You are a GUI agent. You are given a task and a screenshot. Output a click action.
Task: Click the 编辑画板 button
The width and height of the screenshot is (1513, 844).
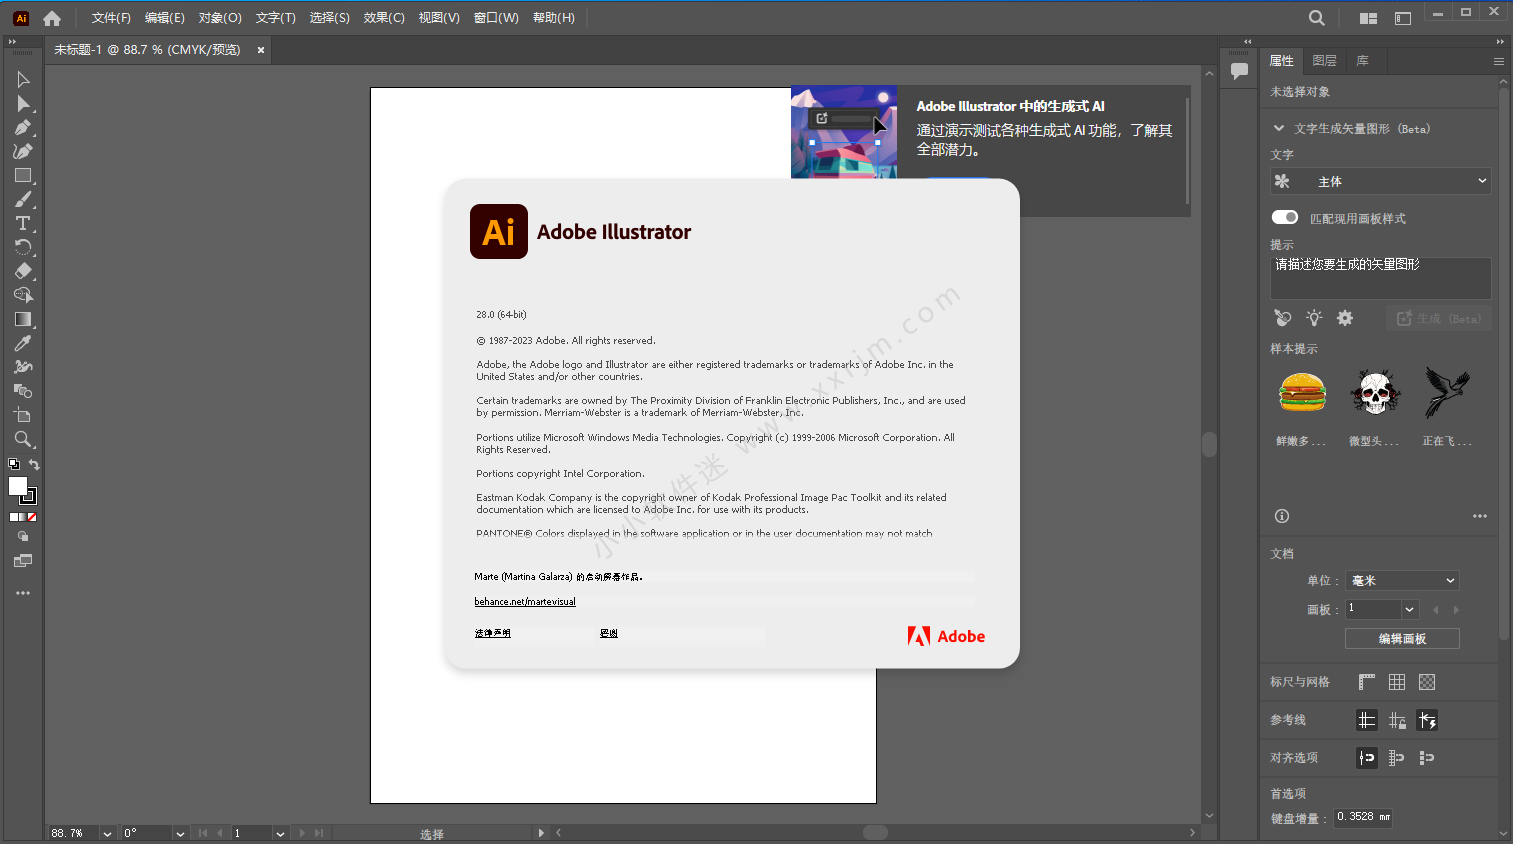[x=1402, y=638]
